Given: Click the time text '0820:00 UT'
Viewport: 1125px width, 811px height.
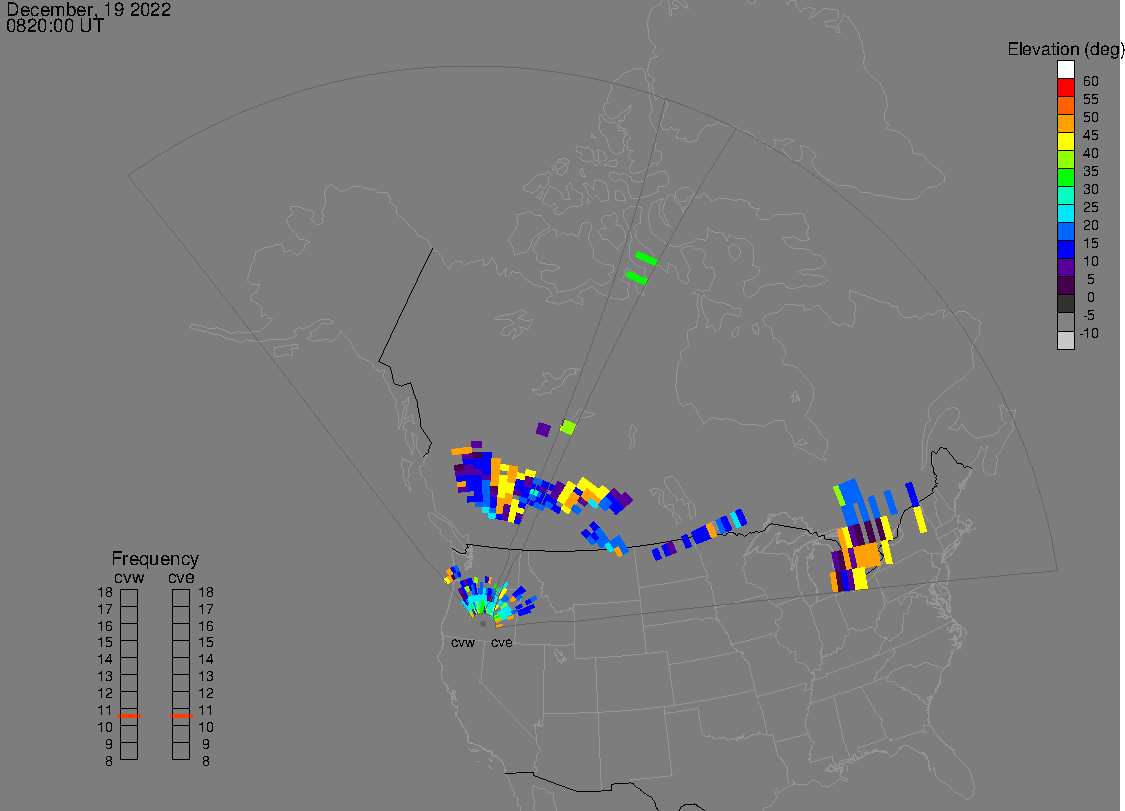Looking at the screenshot, I should pyautogui.click(x=55, y=26).
